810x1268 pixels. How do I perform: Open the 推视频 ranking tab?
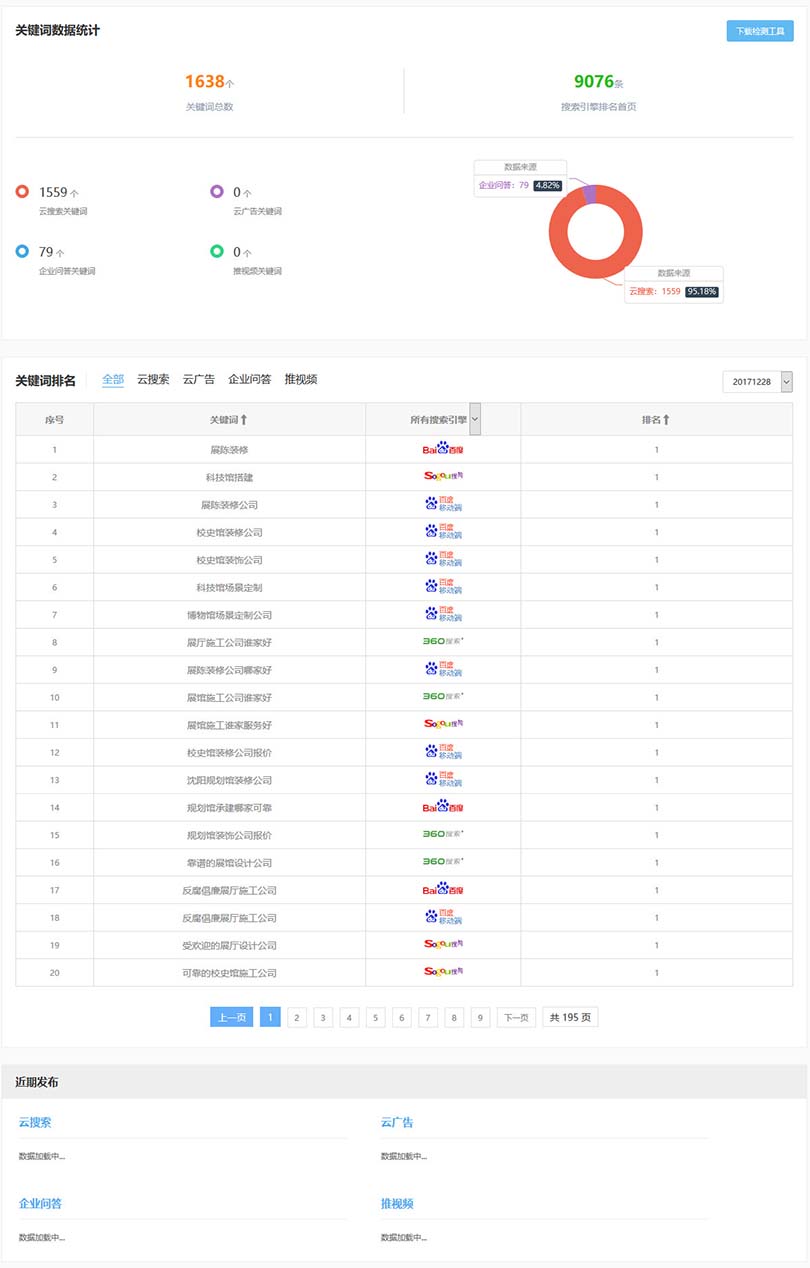tap(301, 380)
